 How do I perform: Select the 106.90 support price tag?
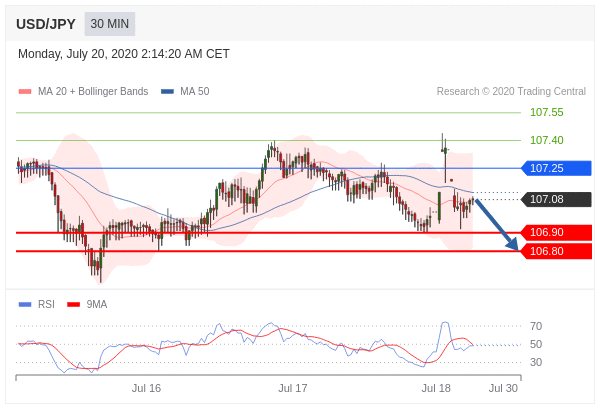click(x=556, y=232)
